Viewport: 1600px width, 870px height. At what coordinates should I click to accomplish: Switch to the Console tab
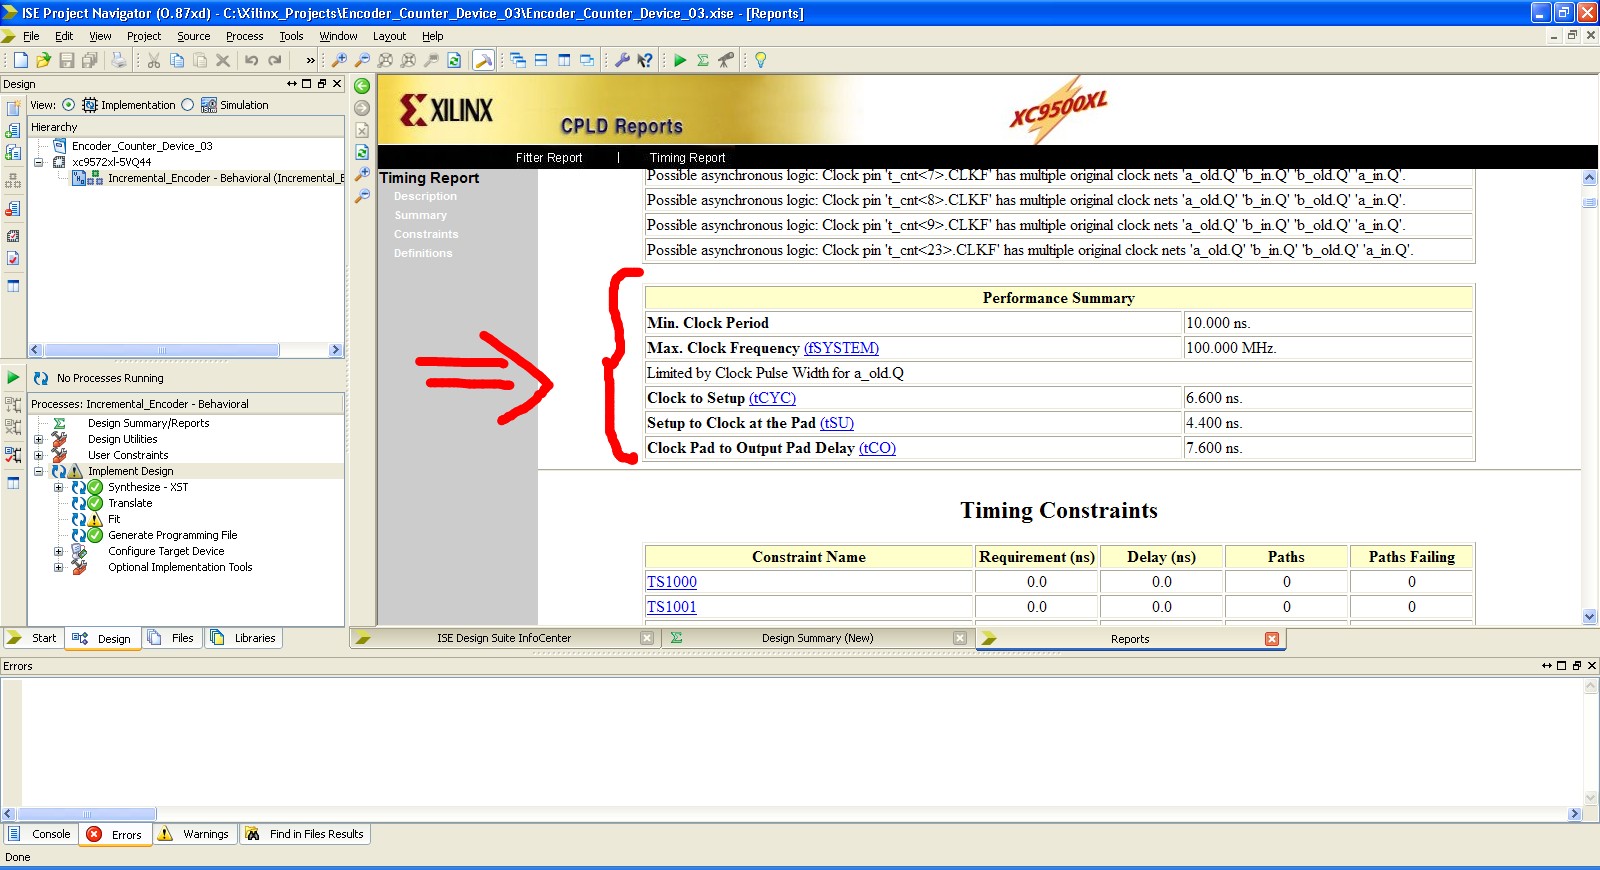pyautogui.click(x=40, y=834)
